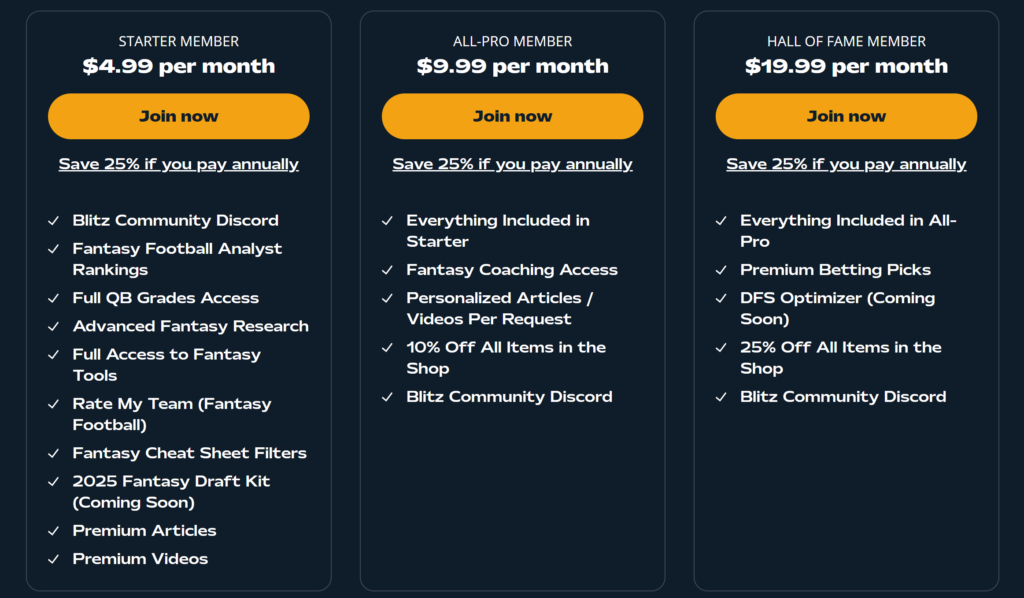
Task: Click checkmark beside Premium Betting Picks
Action: [721, 270]
